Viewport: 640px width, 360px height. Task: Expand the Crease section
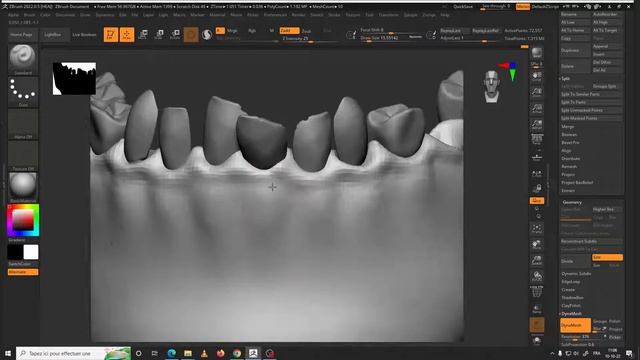coord(568,289)
